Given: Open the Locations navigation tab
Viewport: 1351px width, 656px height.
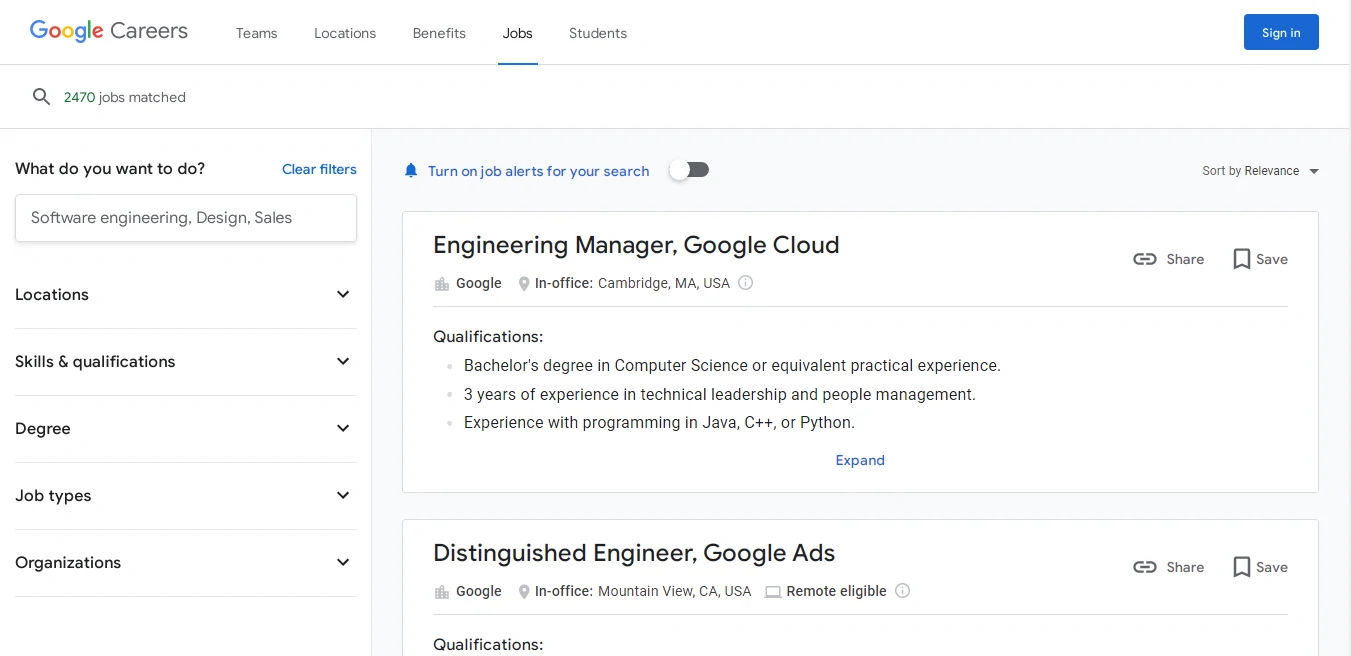Looking at the screenshot, I should pyautogui.click(x=345, y=33).
